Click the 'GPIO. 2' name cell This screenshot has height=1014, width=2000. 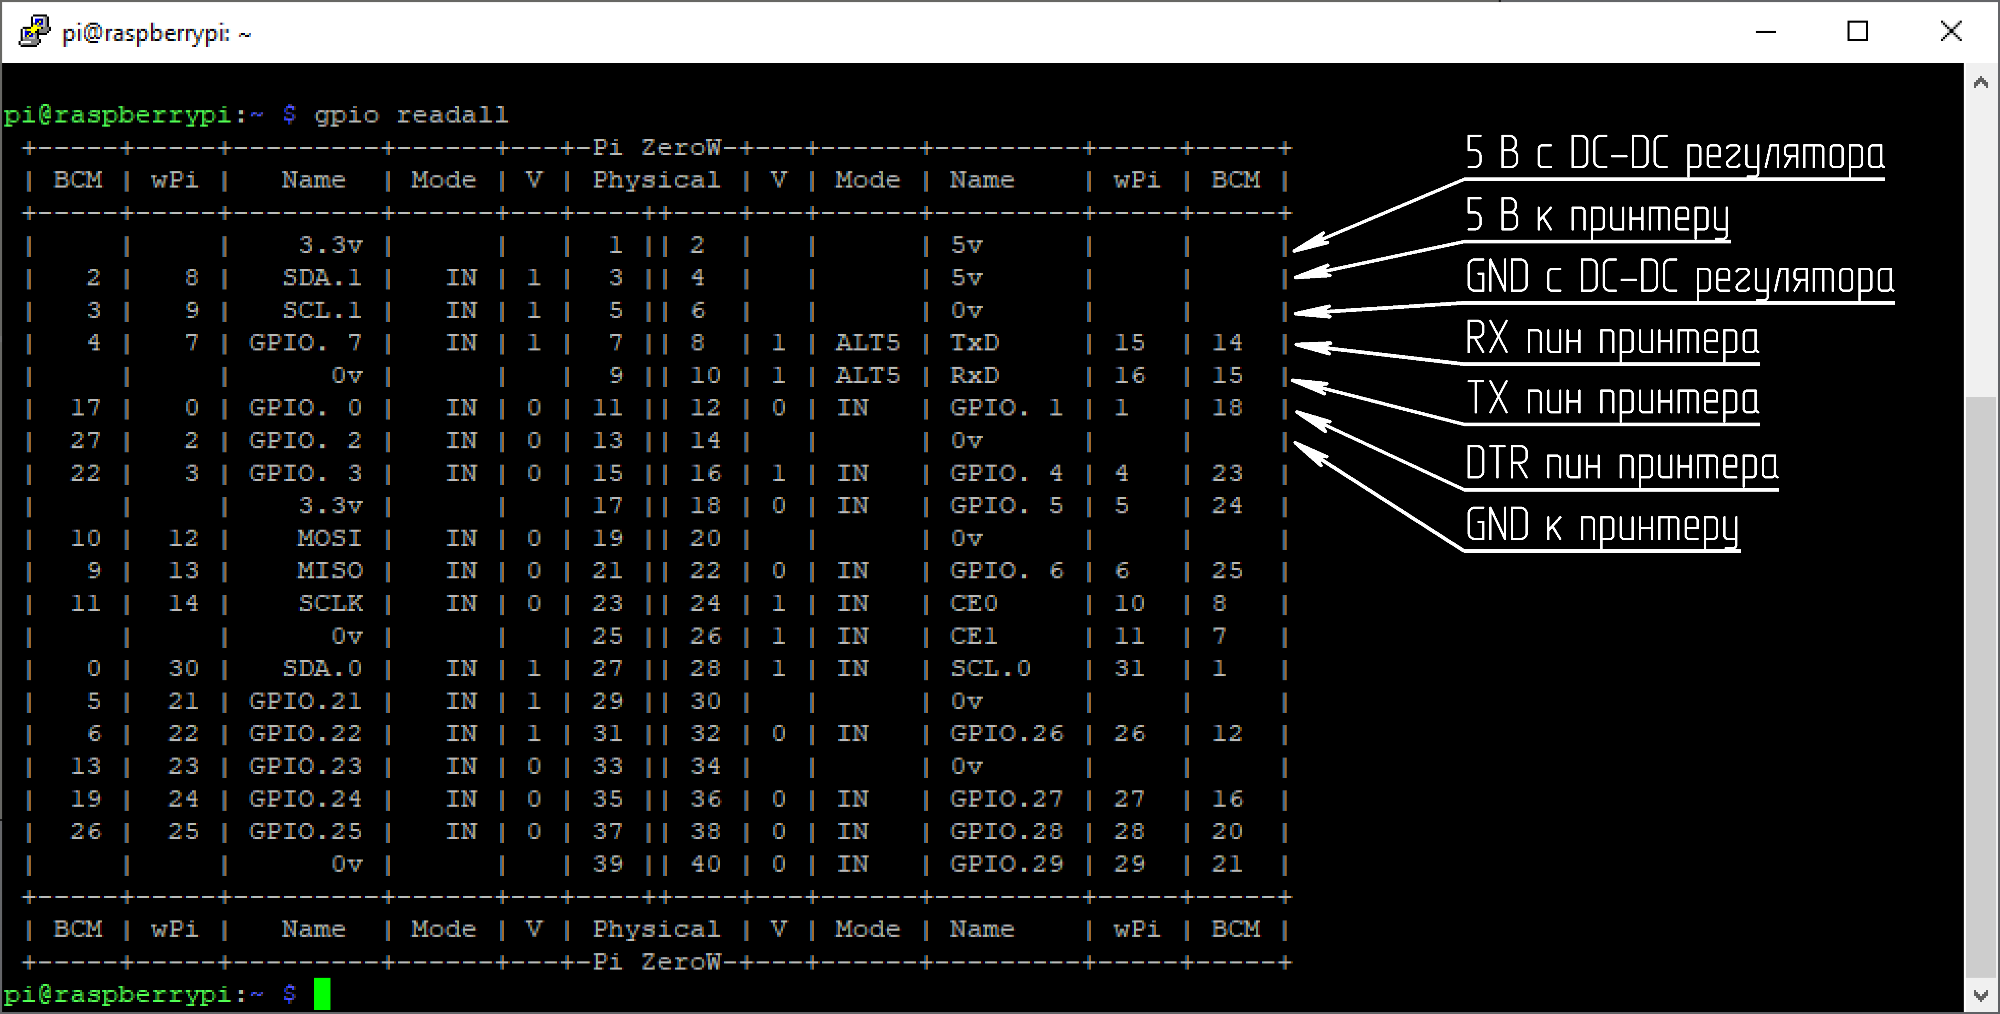pos(305,441)
